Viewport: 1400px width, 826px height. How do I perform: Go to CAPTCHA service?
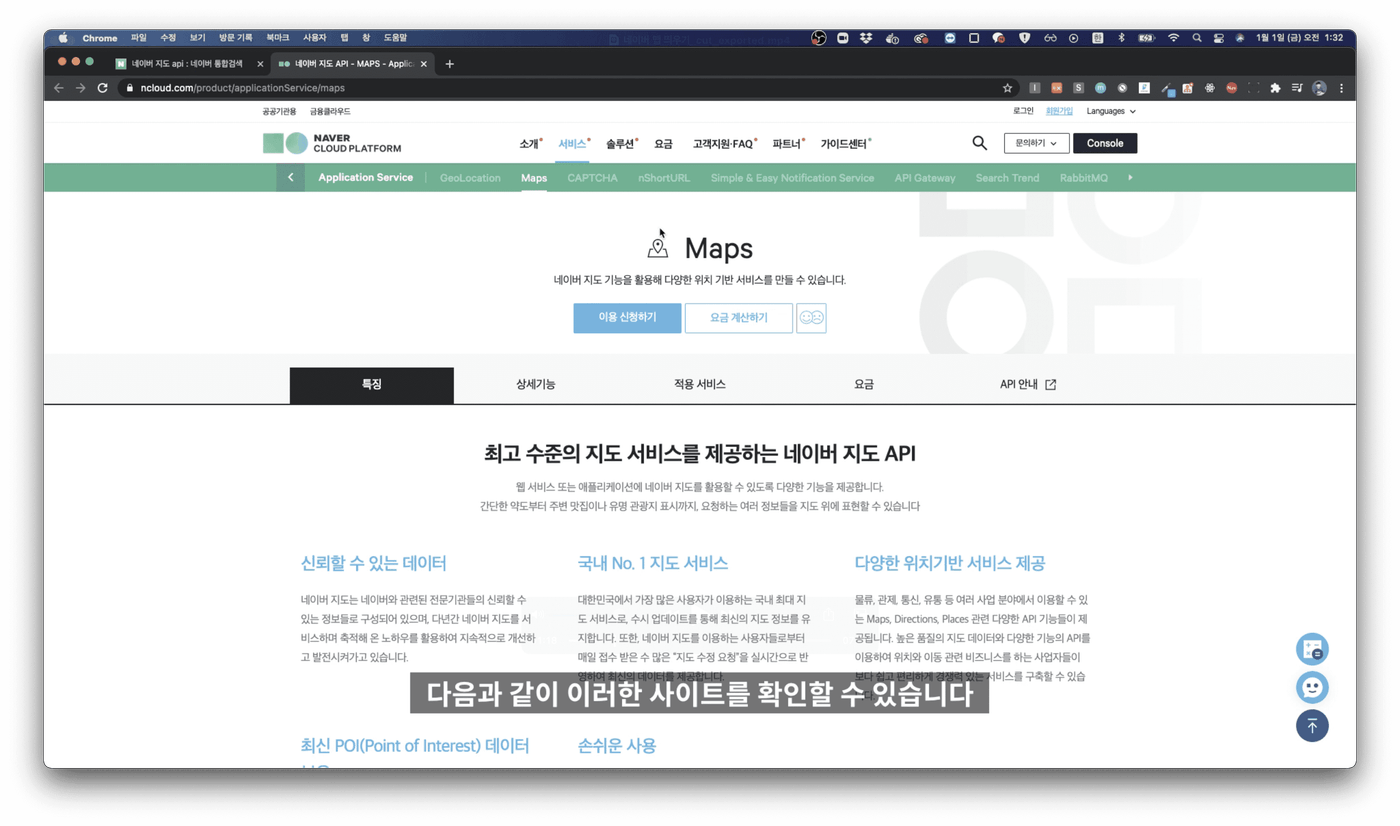click(x=592, y=178)
